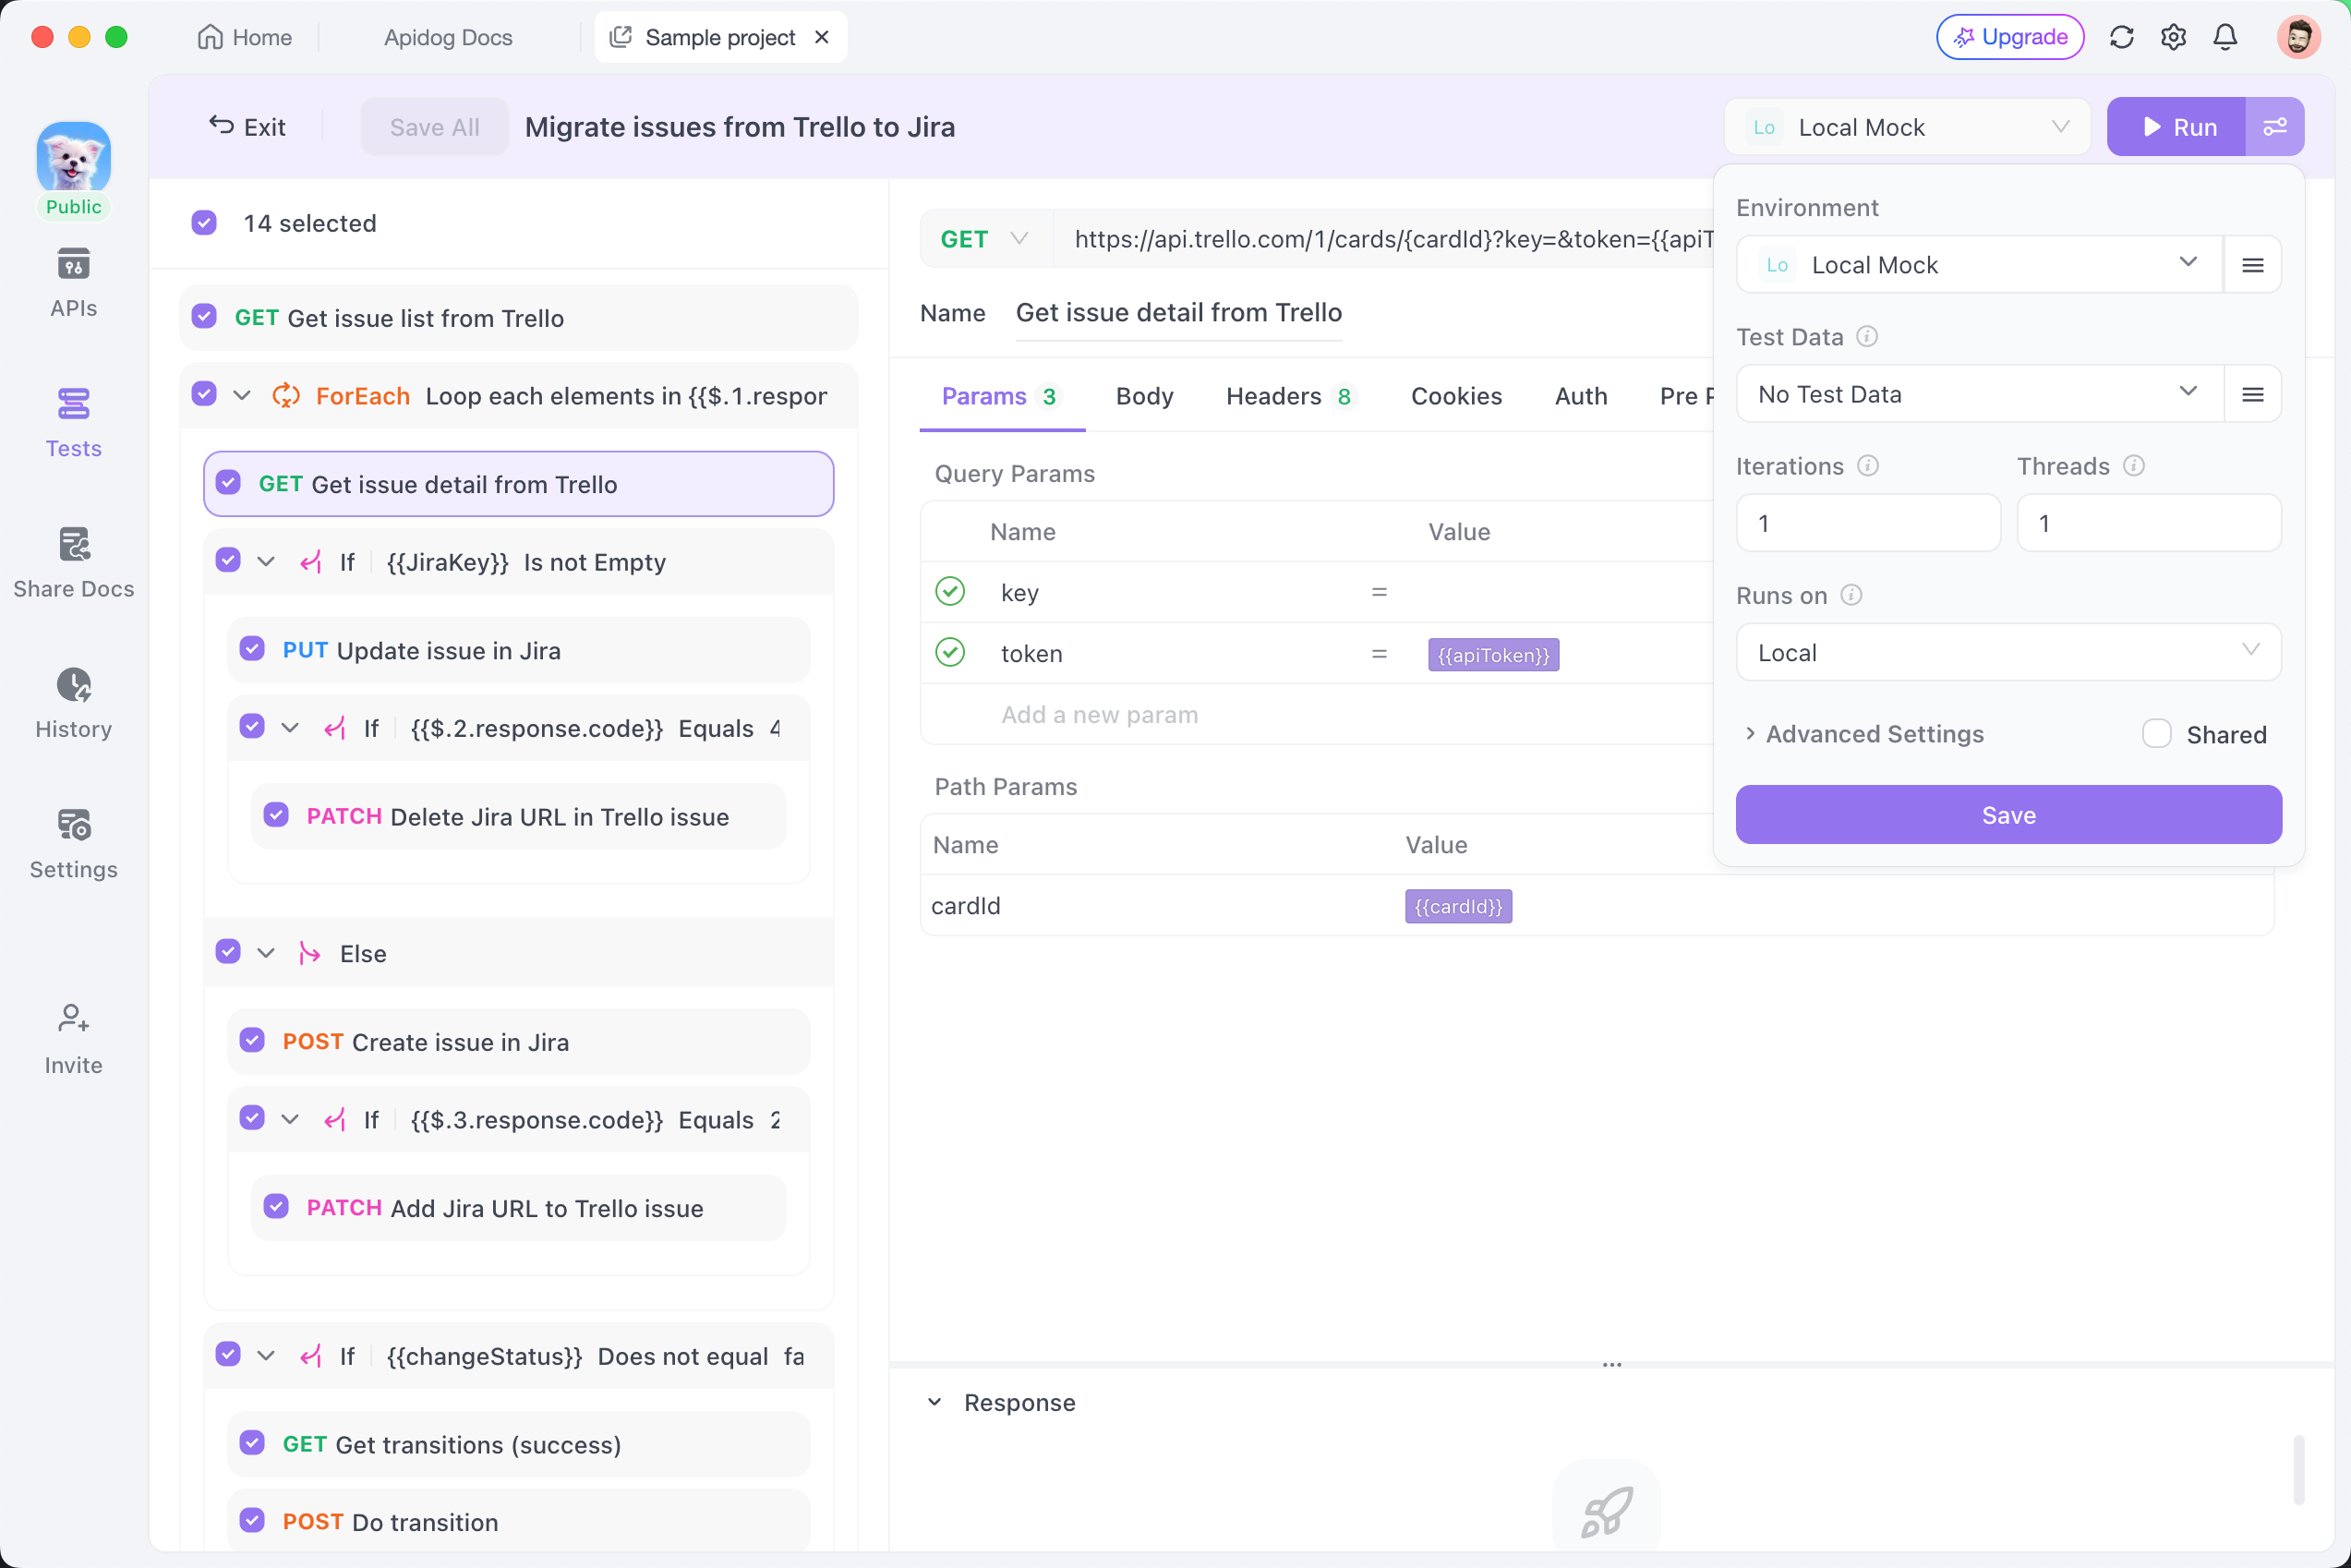Click the Save button in run settings

coord(2008,815)
